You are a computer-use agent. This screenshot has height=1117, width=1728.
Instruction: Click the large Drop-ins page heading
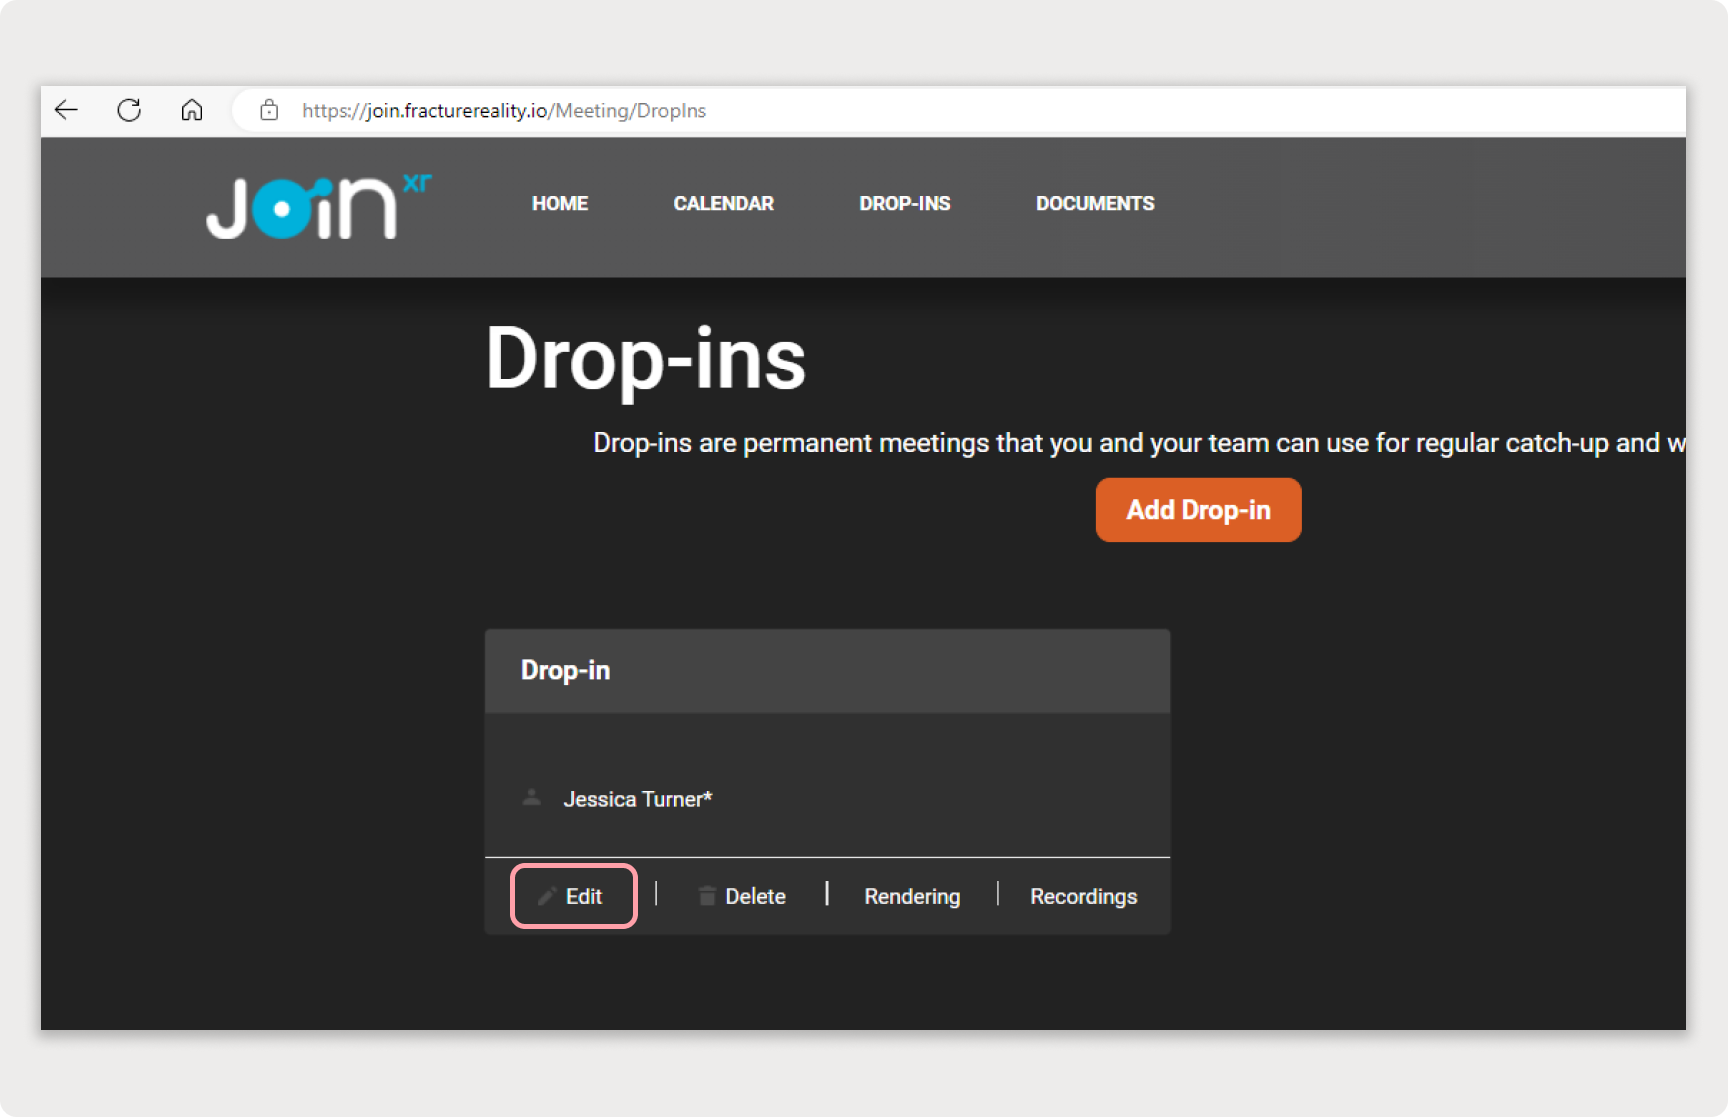pyautogui.click(x=645, y=359)
